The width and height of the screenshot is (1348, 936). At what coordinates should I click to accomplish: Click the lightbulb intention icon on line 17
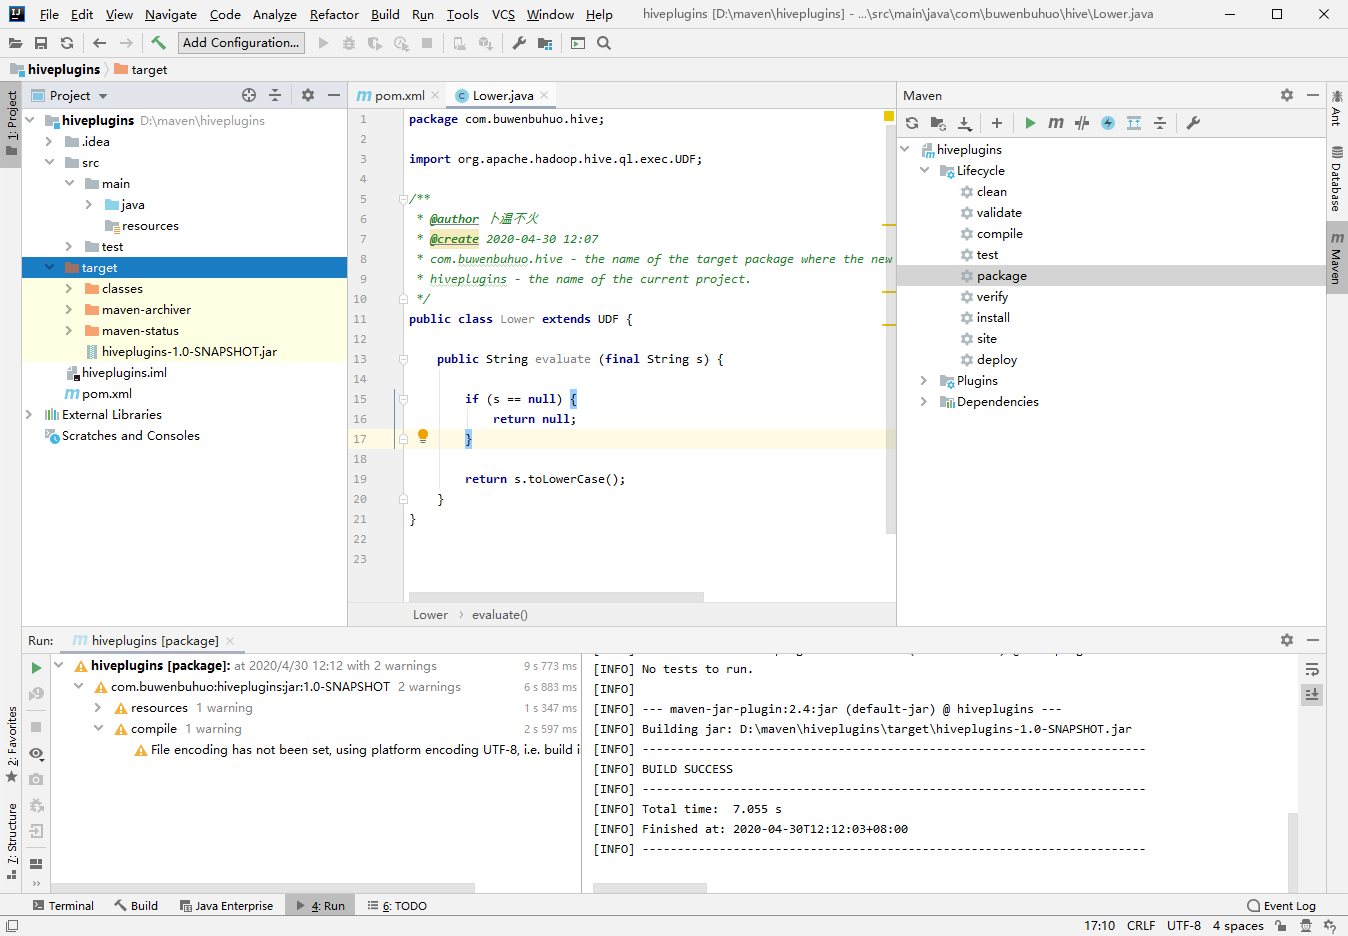tap(423, 436)
